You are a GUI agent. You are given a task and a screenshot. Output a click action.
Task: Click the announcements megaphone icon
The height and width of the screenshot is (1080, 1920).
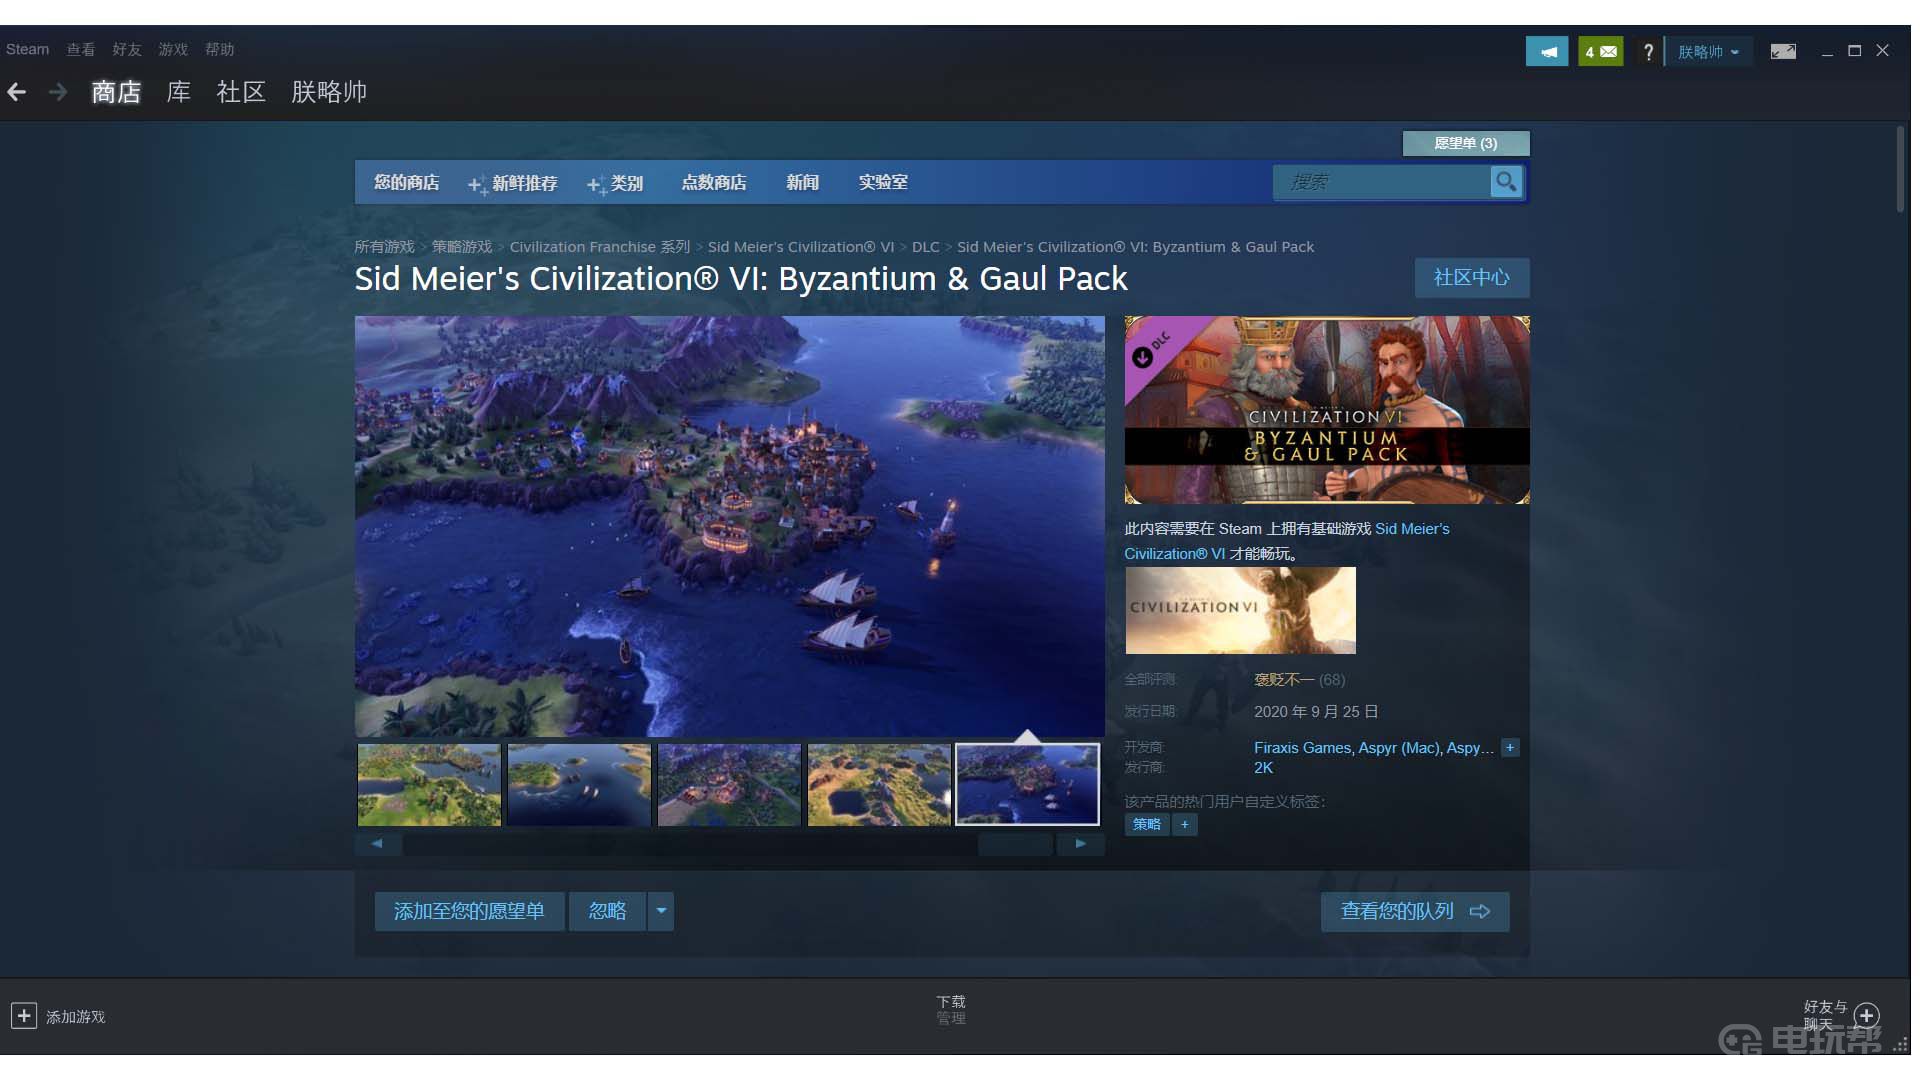[x=1546, y=52]
